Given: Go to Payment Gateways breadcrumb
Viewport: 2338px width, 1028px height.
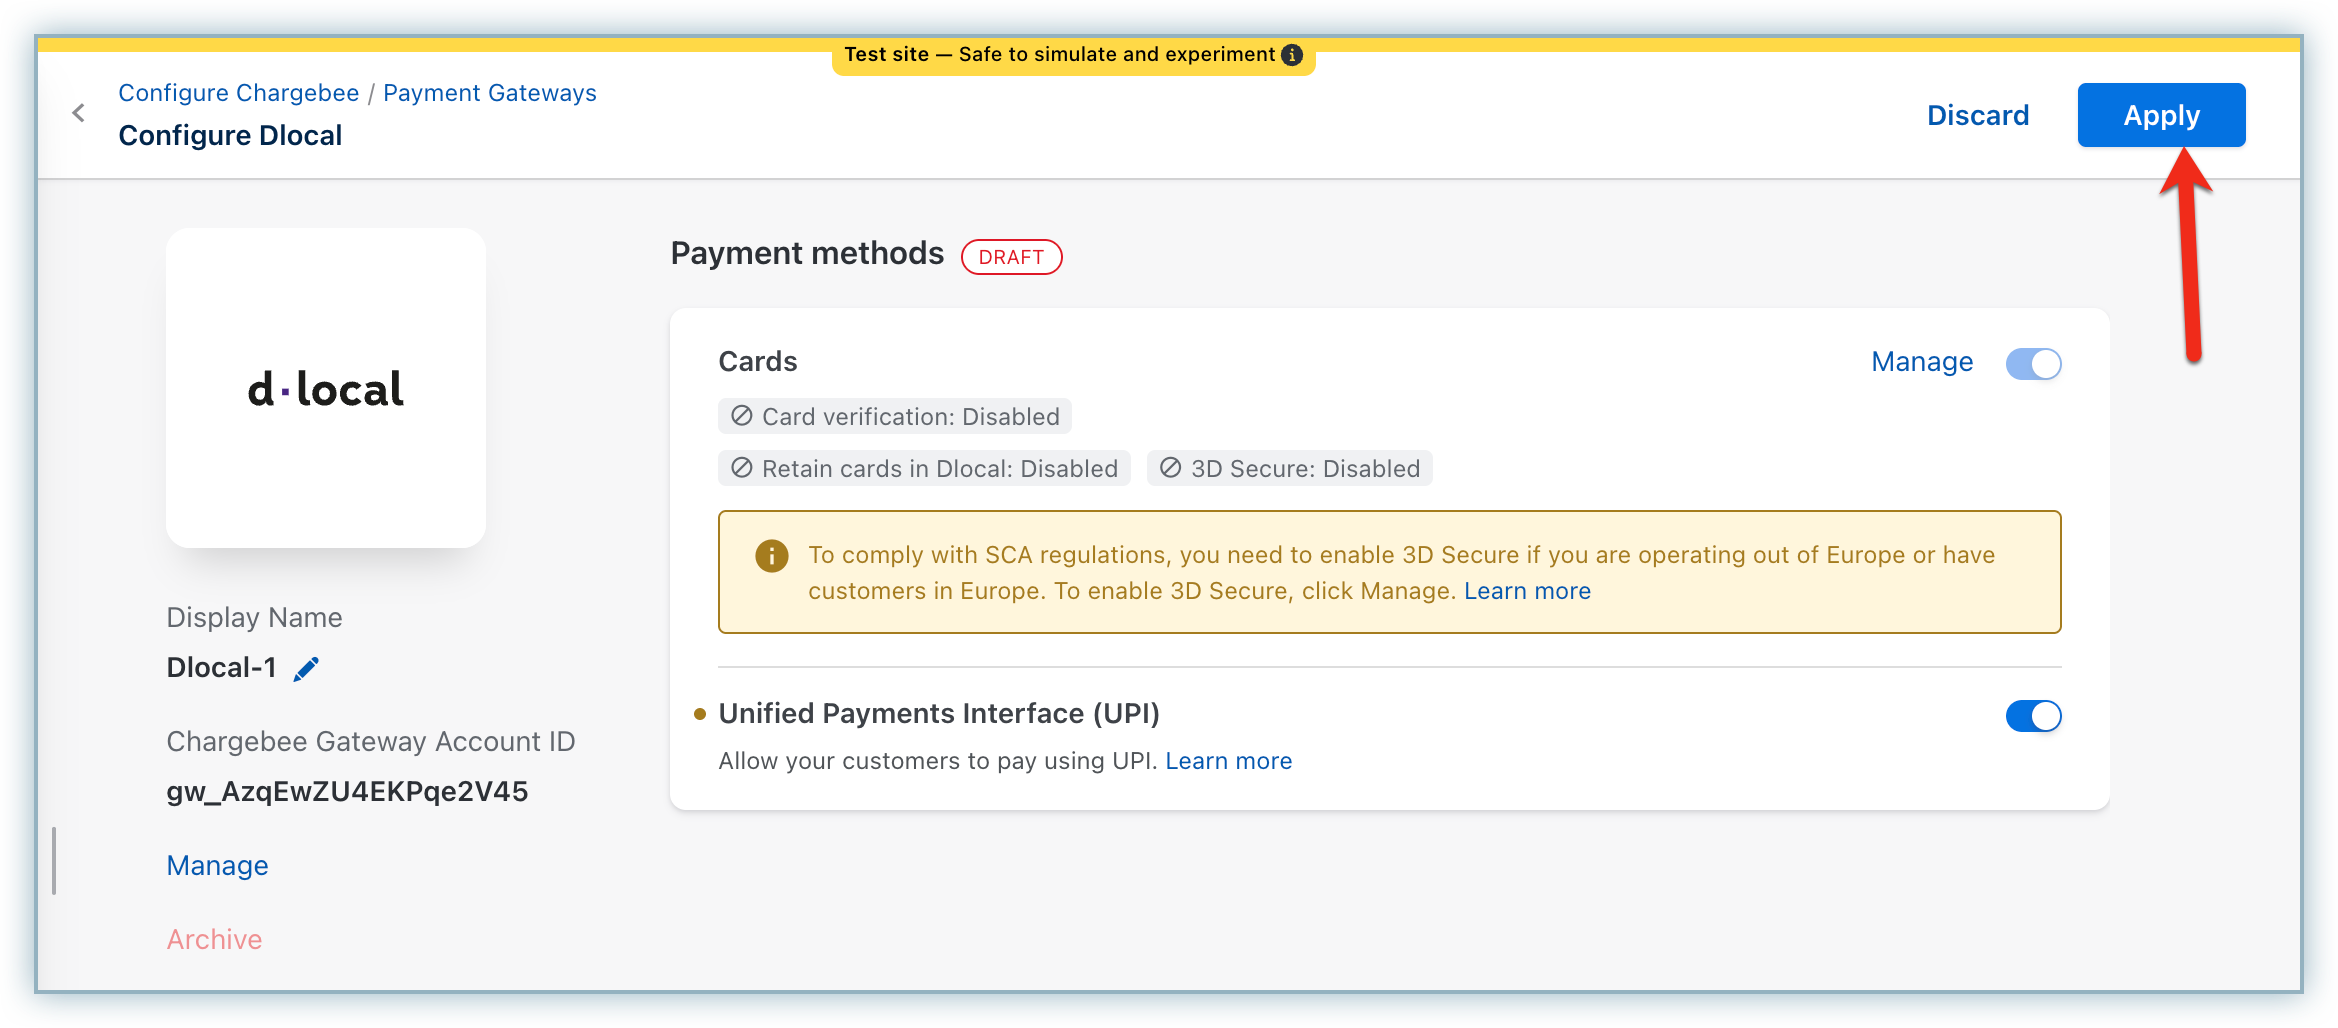Looking at the screenshot, I should 489,93.
